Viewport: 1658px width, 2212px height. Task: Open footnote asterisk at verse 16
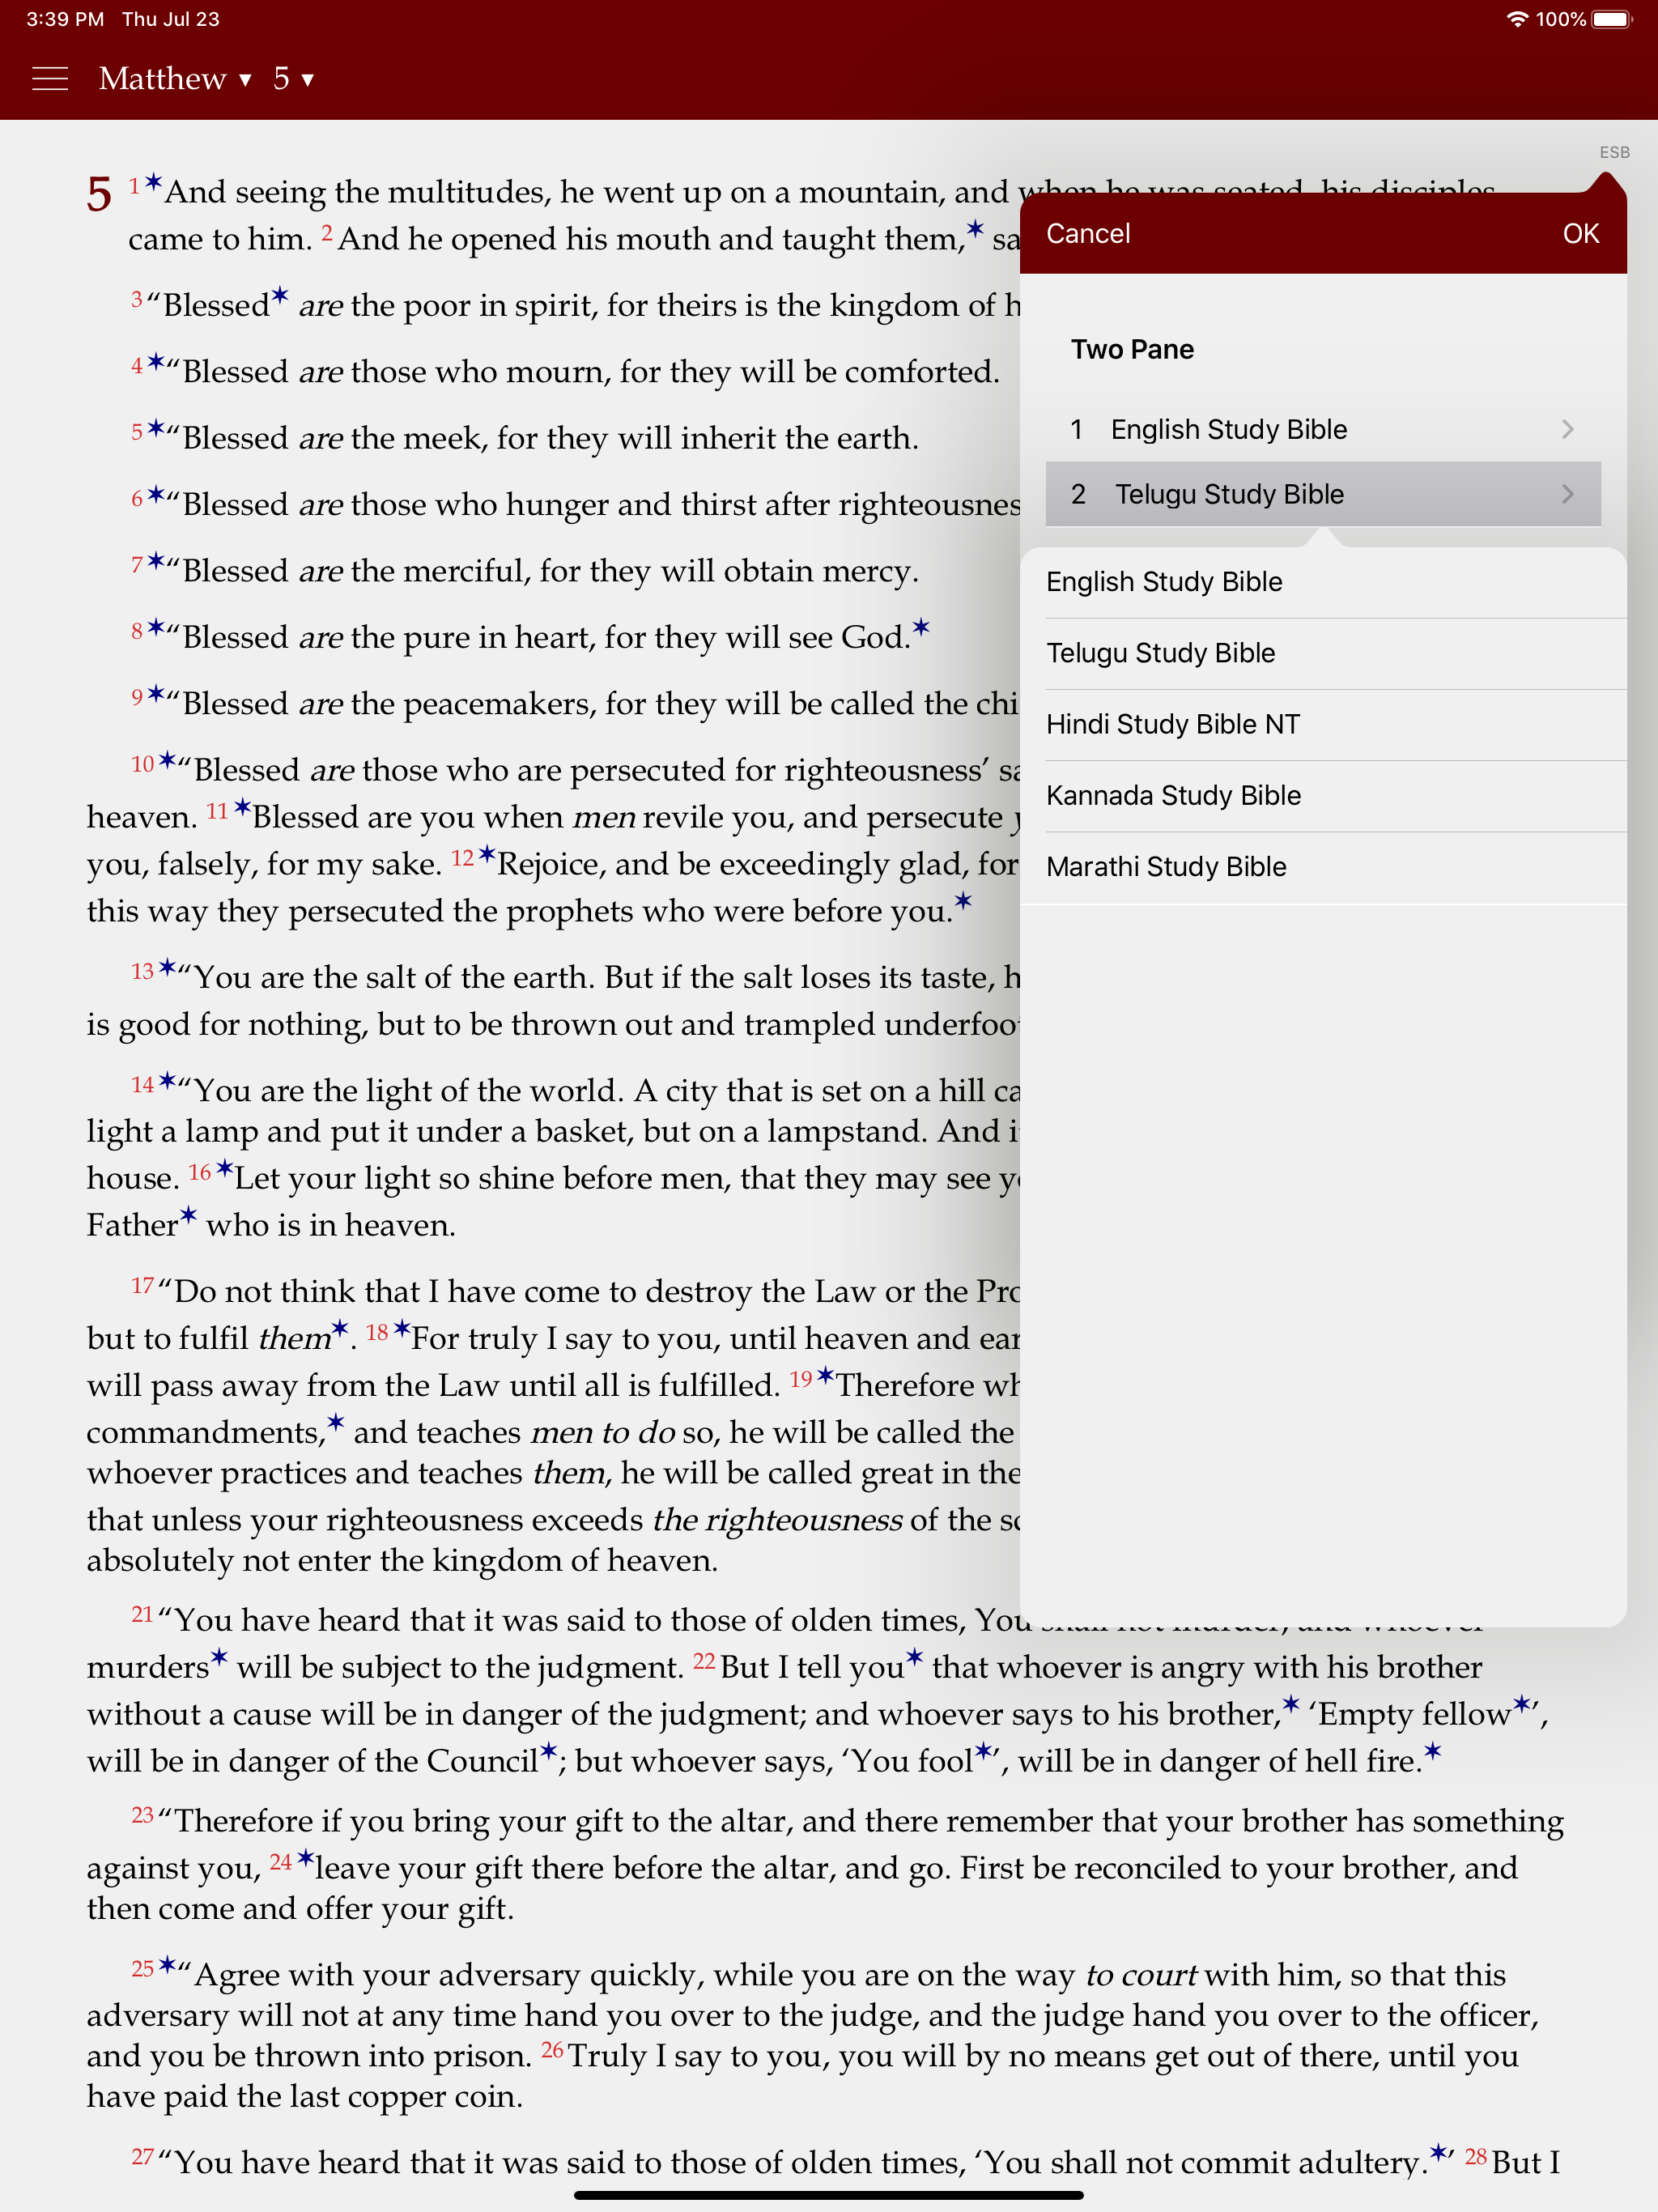click(x=225, y=1168)
